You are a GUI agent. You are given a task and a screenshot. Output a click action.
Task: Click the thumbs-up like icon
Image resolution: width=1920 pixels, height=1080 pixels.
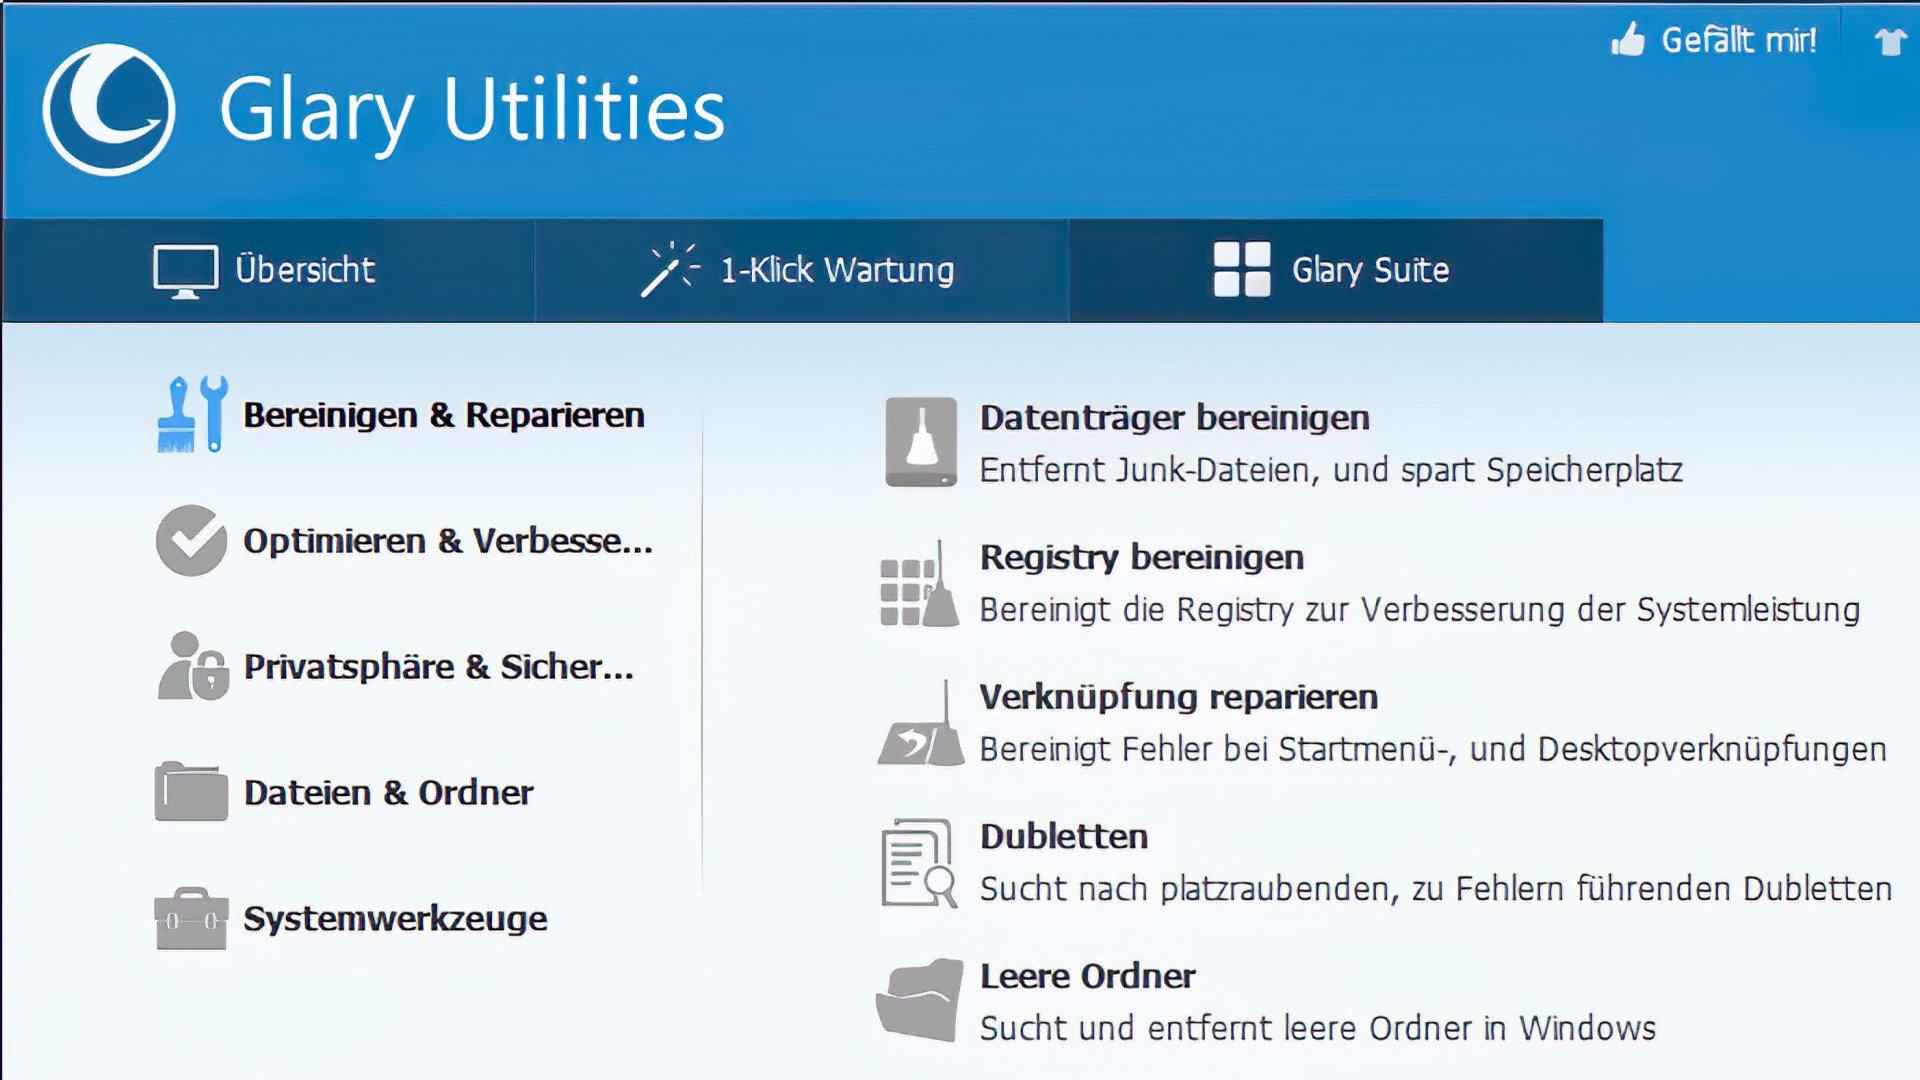[1628, 40]
